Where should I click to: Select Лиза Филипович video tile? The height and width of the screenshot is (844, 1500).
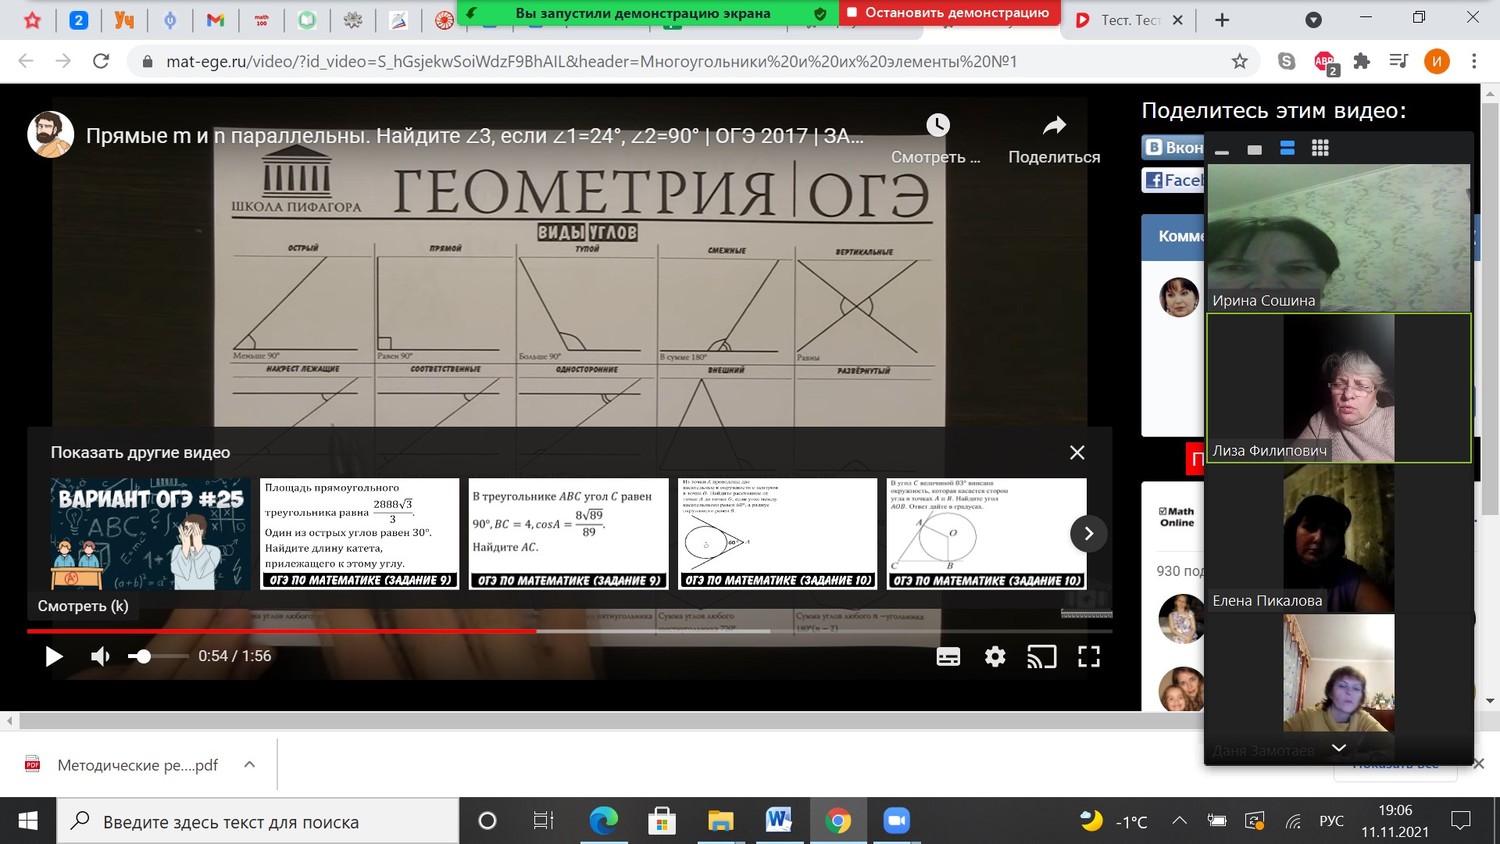[1339, 388]
